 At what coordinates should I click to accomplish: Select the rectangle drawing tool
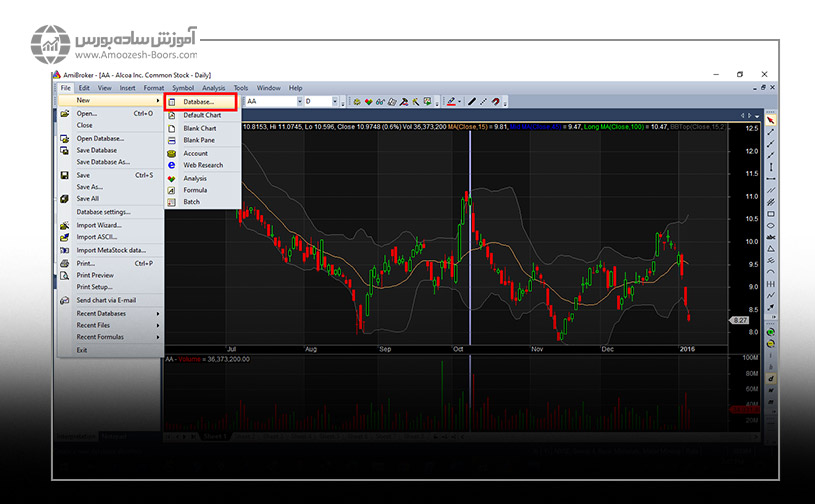click(x=771, y=214)
